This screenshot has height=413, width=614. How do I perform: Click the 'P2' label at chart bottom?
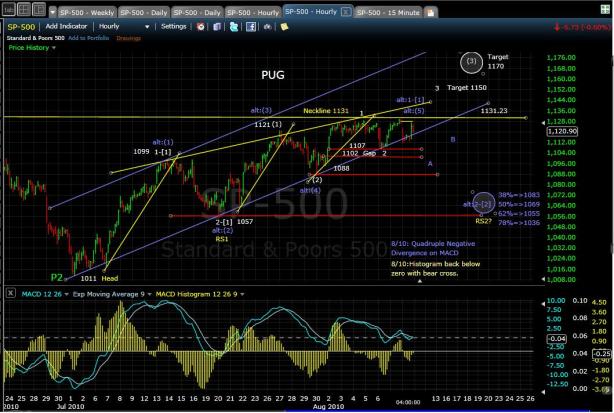click(x=56, y=277)
